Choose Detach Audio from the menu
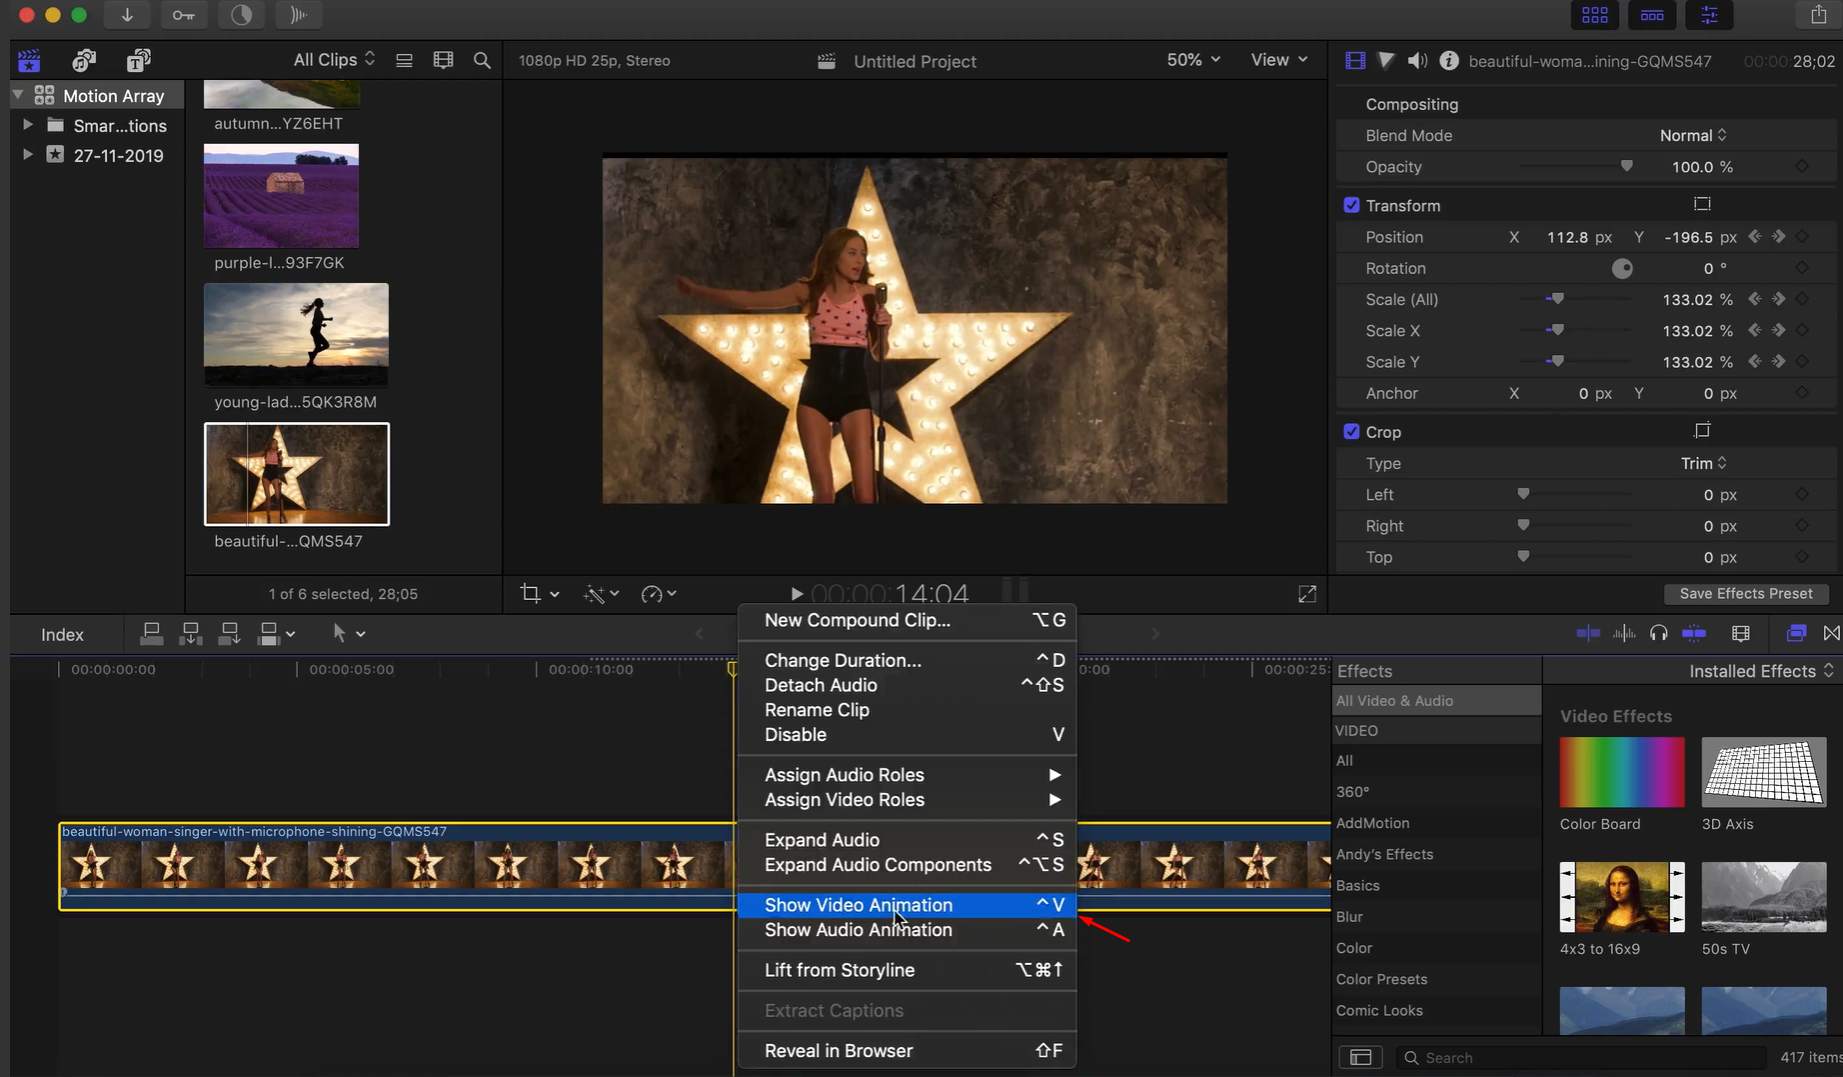Screen dimensions: 1843x1077 (x=820, y=685)
